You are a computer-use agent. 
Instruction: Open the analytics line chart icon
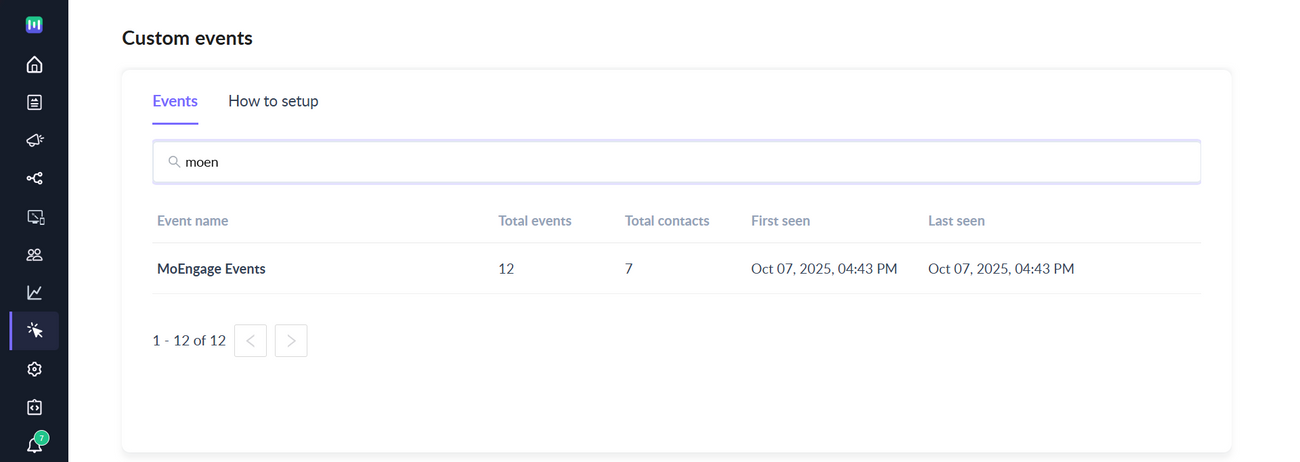click(34, 293)
